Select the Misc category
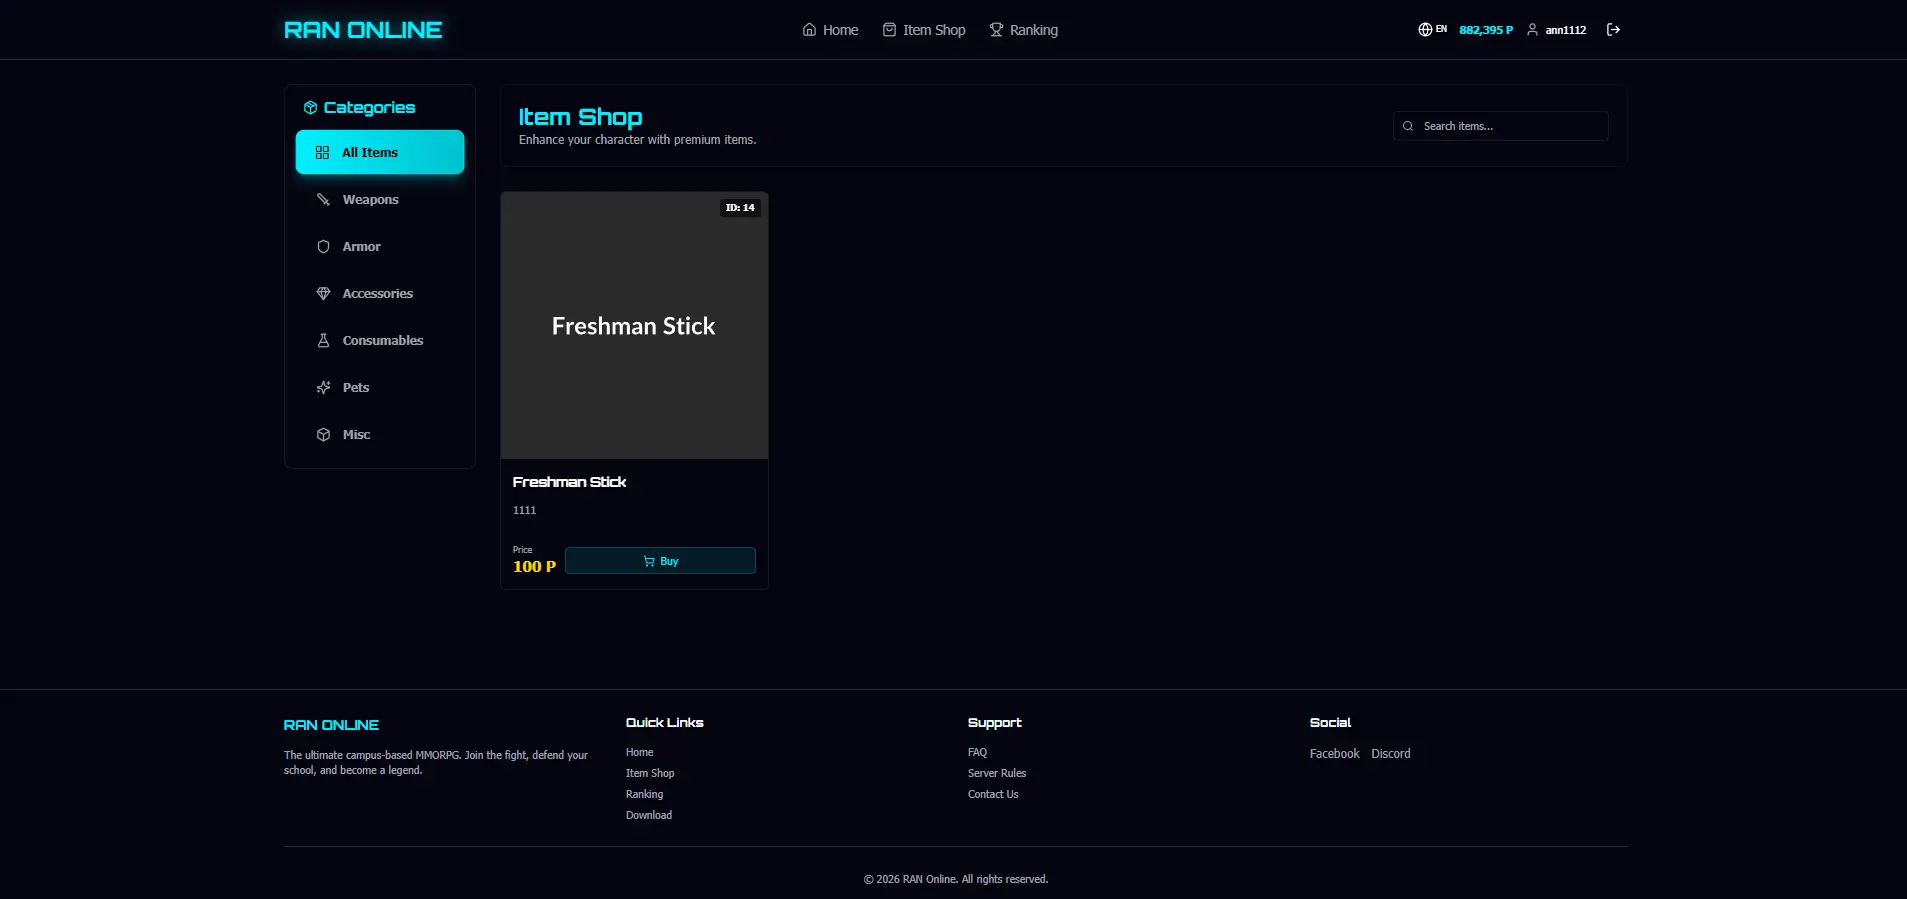The width and height of the screenshot is (1907, 899). (380, 434)
